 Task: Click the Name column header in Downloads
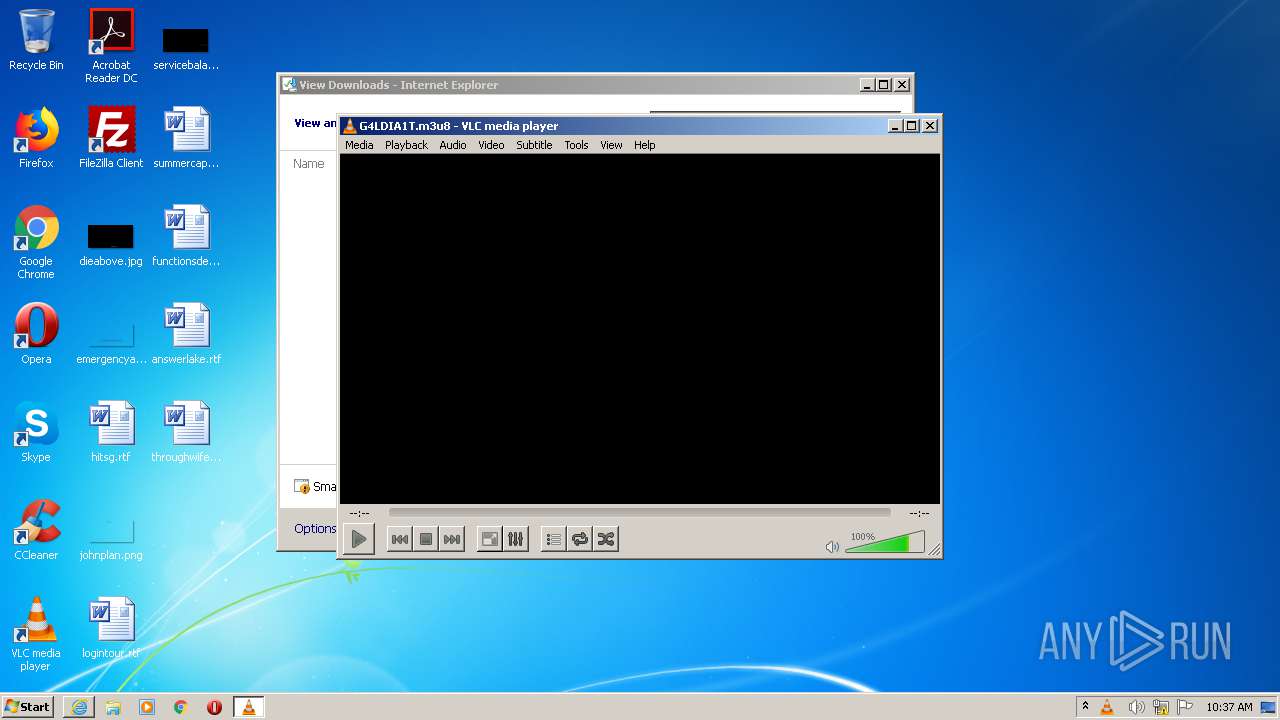point(309,163)
